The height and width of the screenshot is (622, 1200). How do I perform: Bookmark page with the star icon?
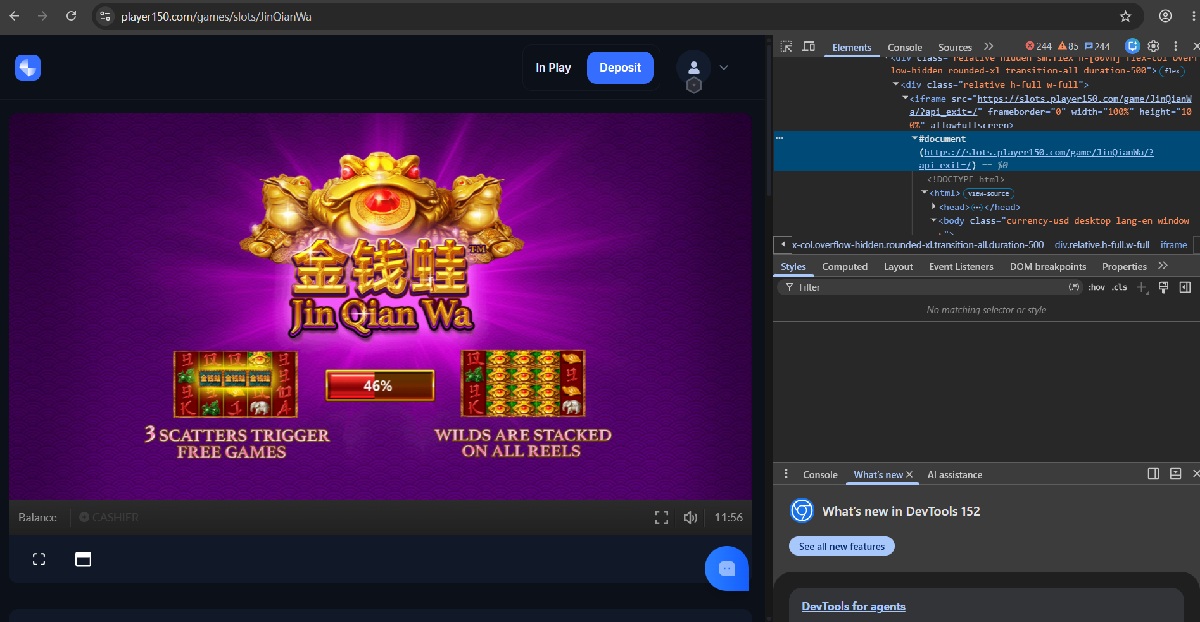(1125, 16)
